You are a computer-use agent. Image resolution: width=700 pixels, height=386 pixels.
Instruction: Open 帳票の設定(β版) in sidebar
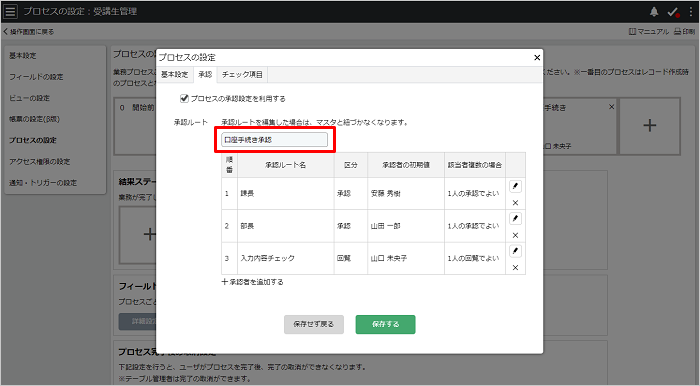[34, 119]
